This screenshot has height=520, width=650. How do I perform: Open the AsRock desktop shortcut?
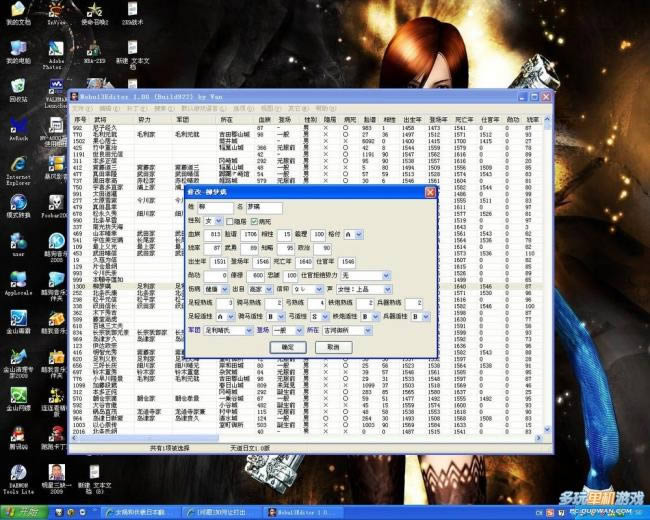(x=18, y=129)
